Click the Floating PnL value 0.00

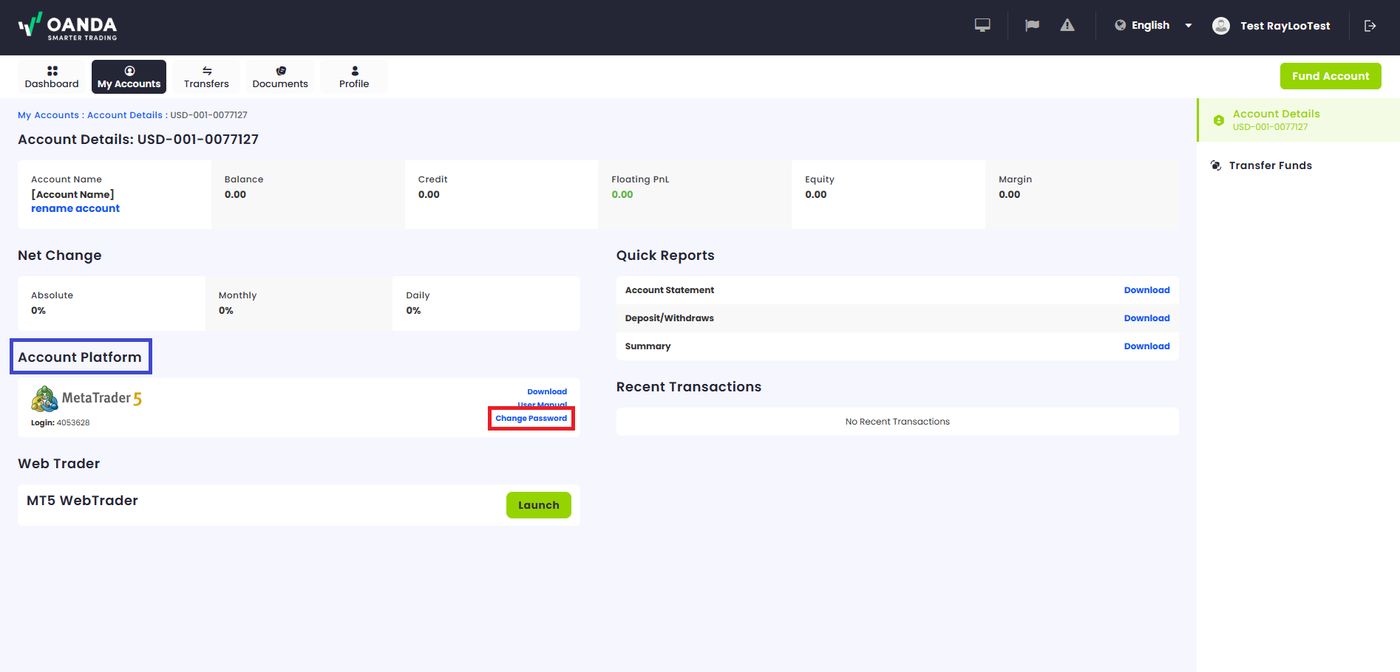pyautogui.click(x=622, y=195)
